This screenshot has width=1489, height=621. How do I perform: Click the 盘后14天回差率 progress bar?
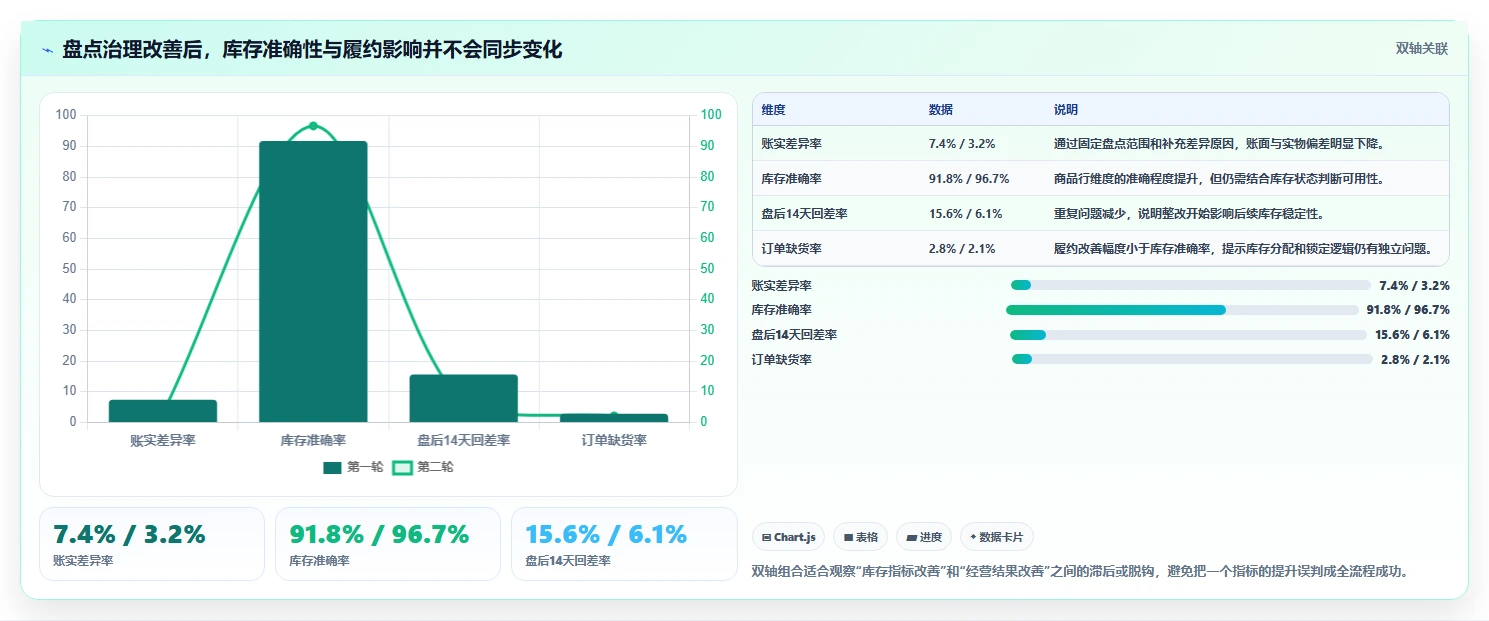1188,335
